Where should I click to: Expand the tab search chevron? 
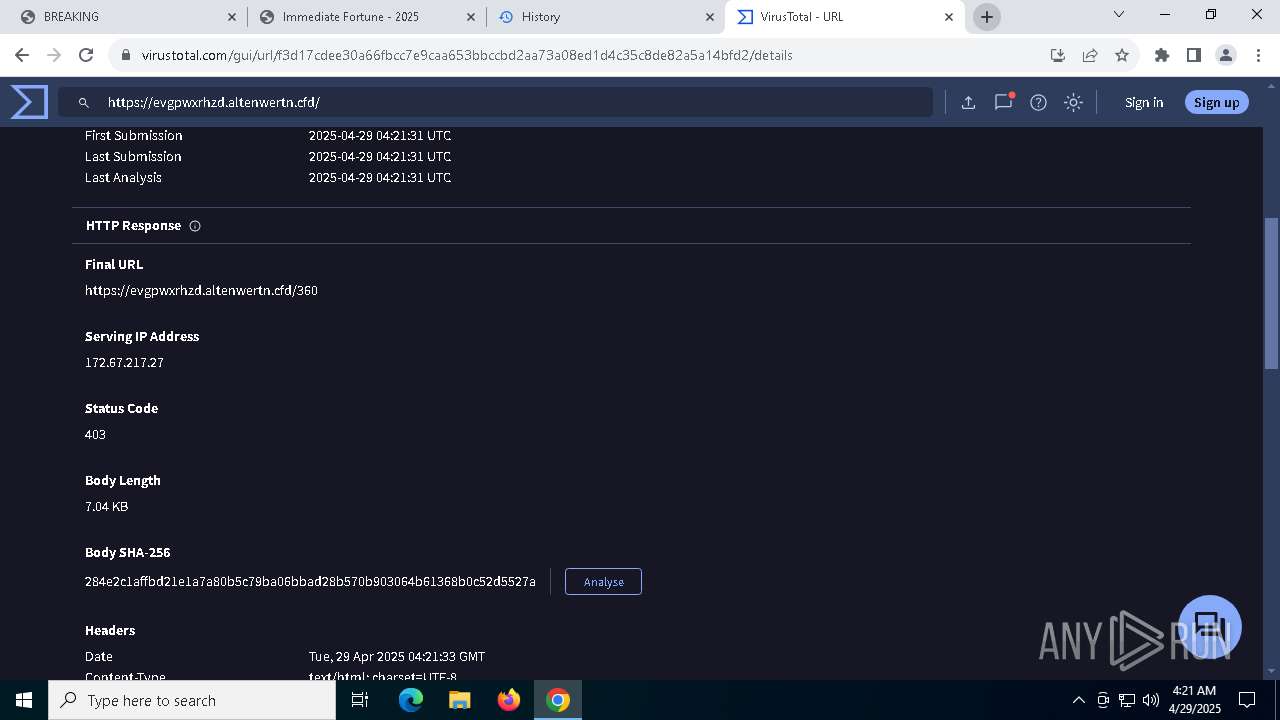pos(1119,14)
